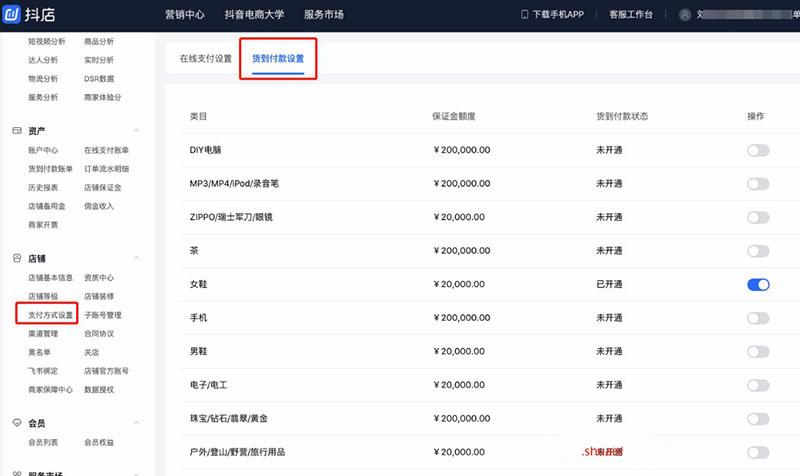Click the 抖店 logo icon
Screen dimensions: 800x476
(x=13, y=15)
